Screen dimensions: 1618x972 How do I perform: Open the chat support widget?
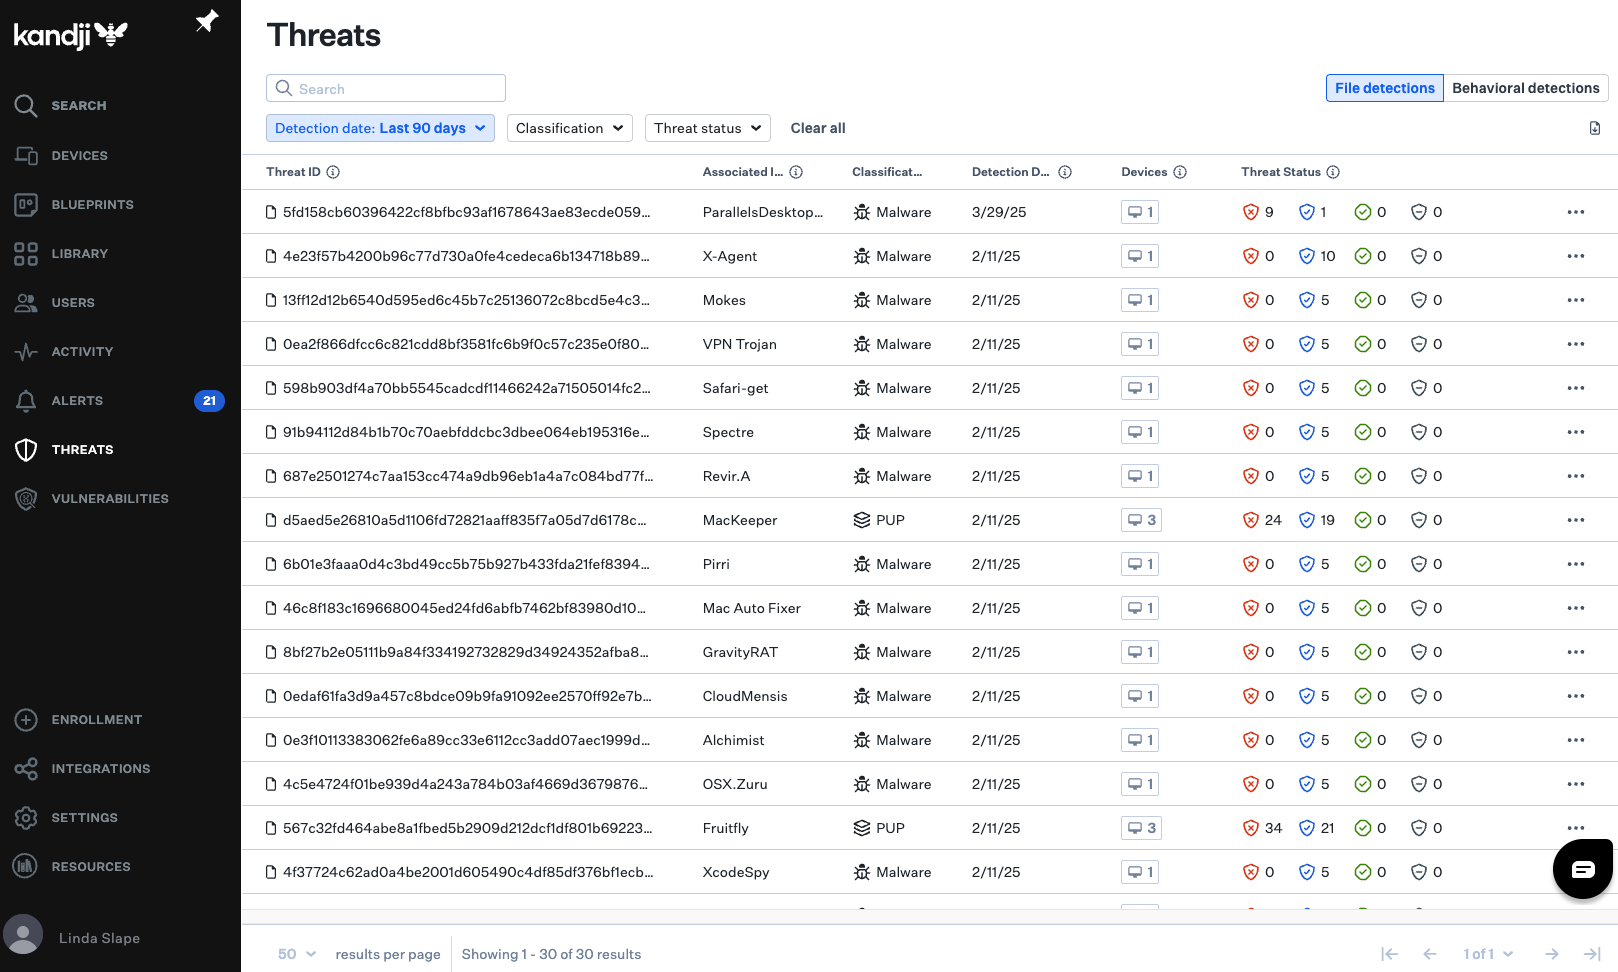[1582, 869]
